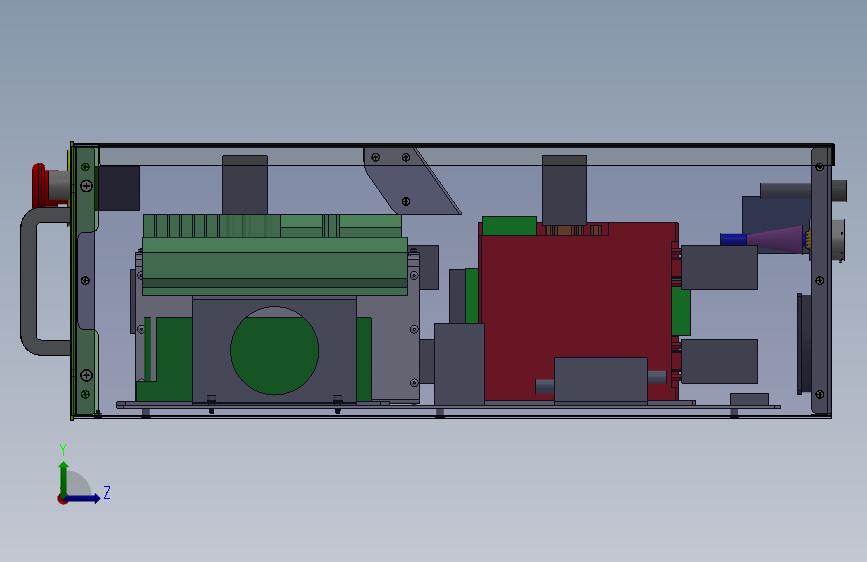Select the red emergency stop knob

point(40,185)
